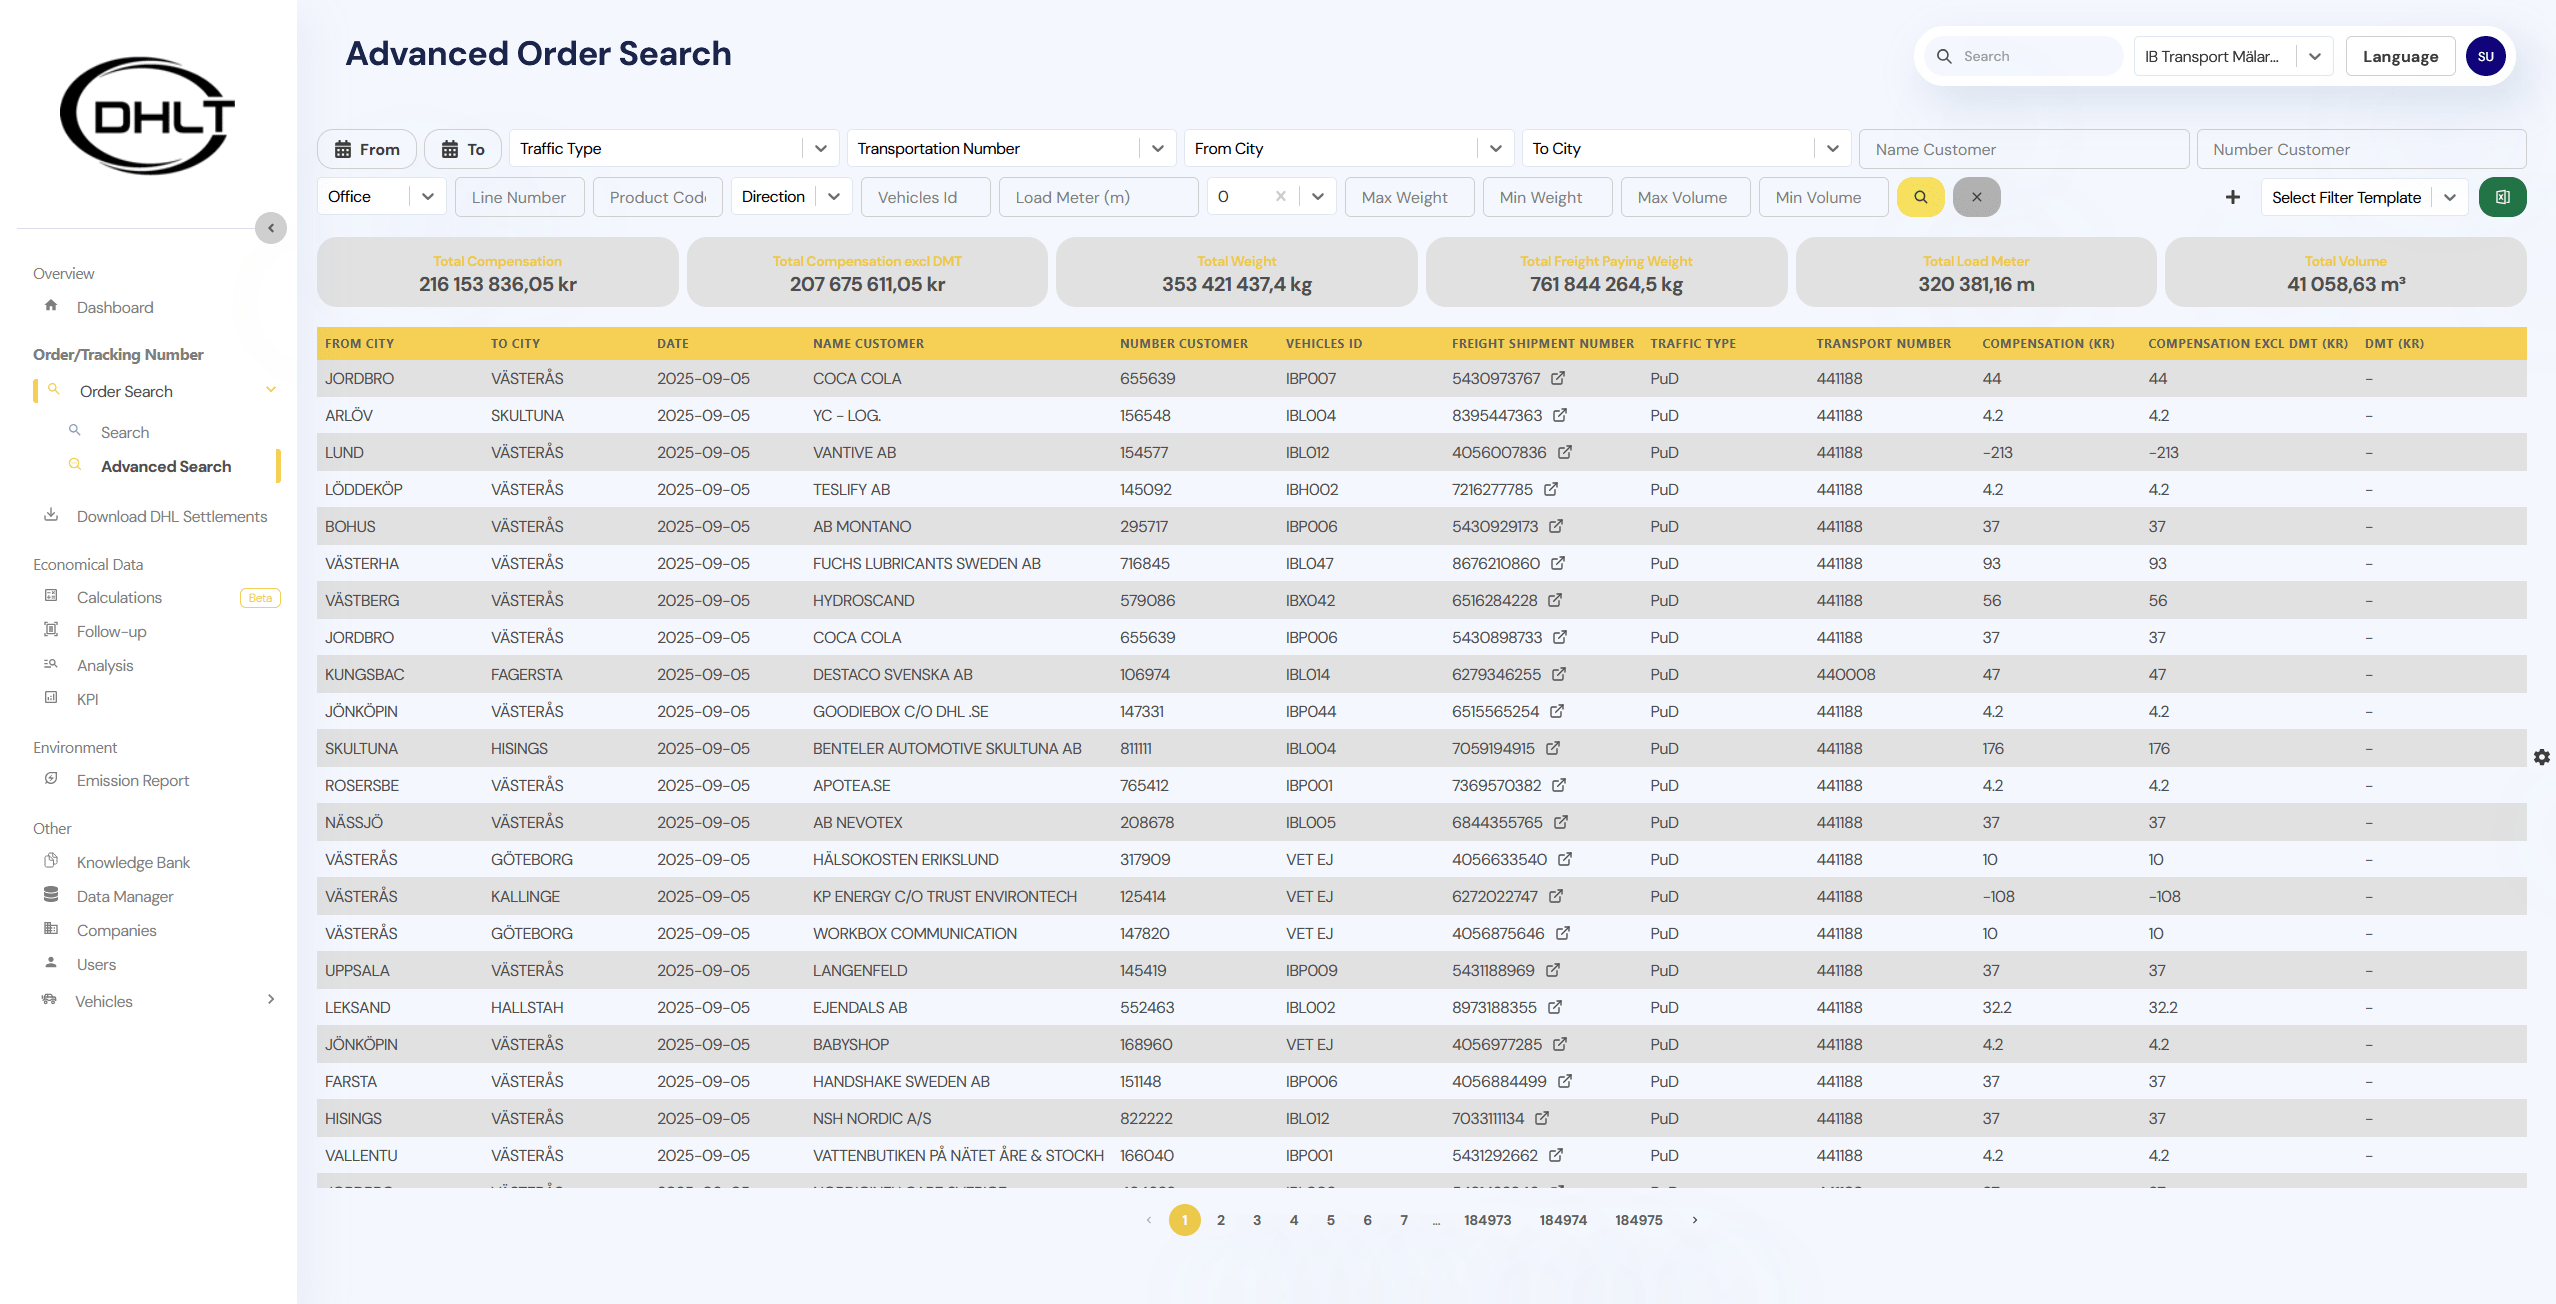Collapse the sidebar with the arrow button
This screenshot has height=1304, width=2556.
coord(270,228)
